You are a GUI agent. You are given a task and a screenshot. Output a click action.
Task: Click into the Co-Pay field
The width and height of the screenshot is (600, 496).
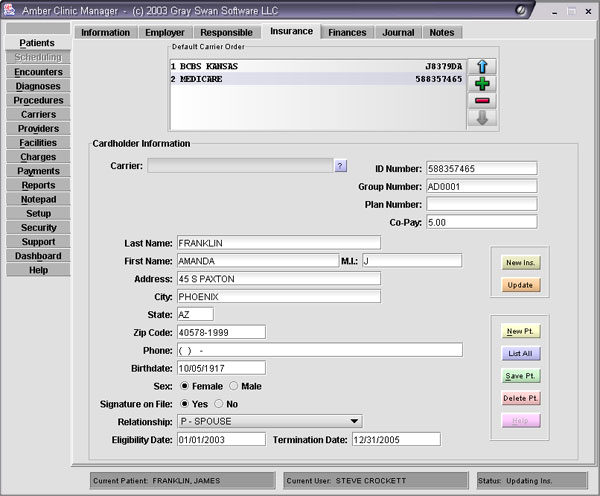481,222
